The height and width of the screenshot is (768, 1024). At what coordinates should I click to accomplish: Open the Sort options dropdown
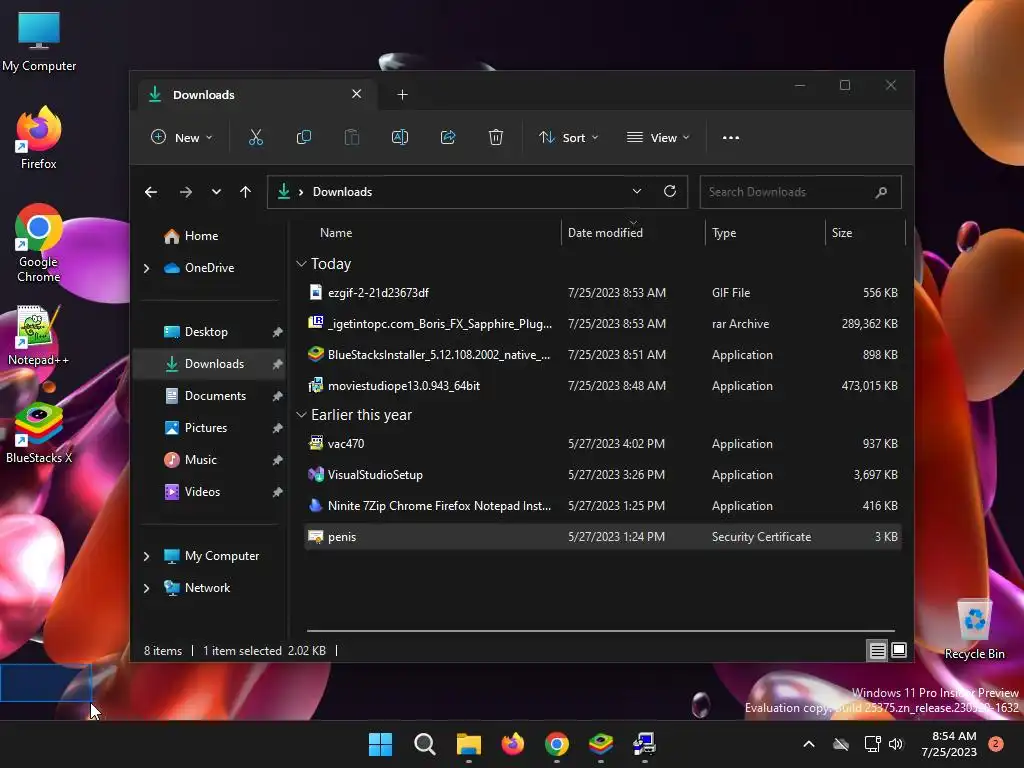pyautogui.click(x=568, y=138)
